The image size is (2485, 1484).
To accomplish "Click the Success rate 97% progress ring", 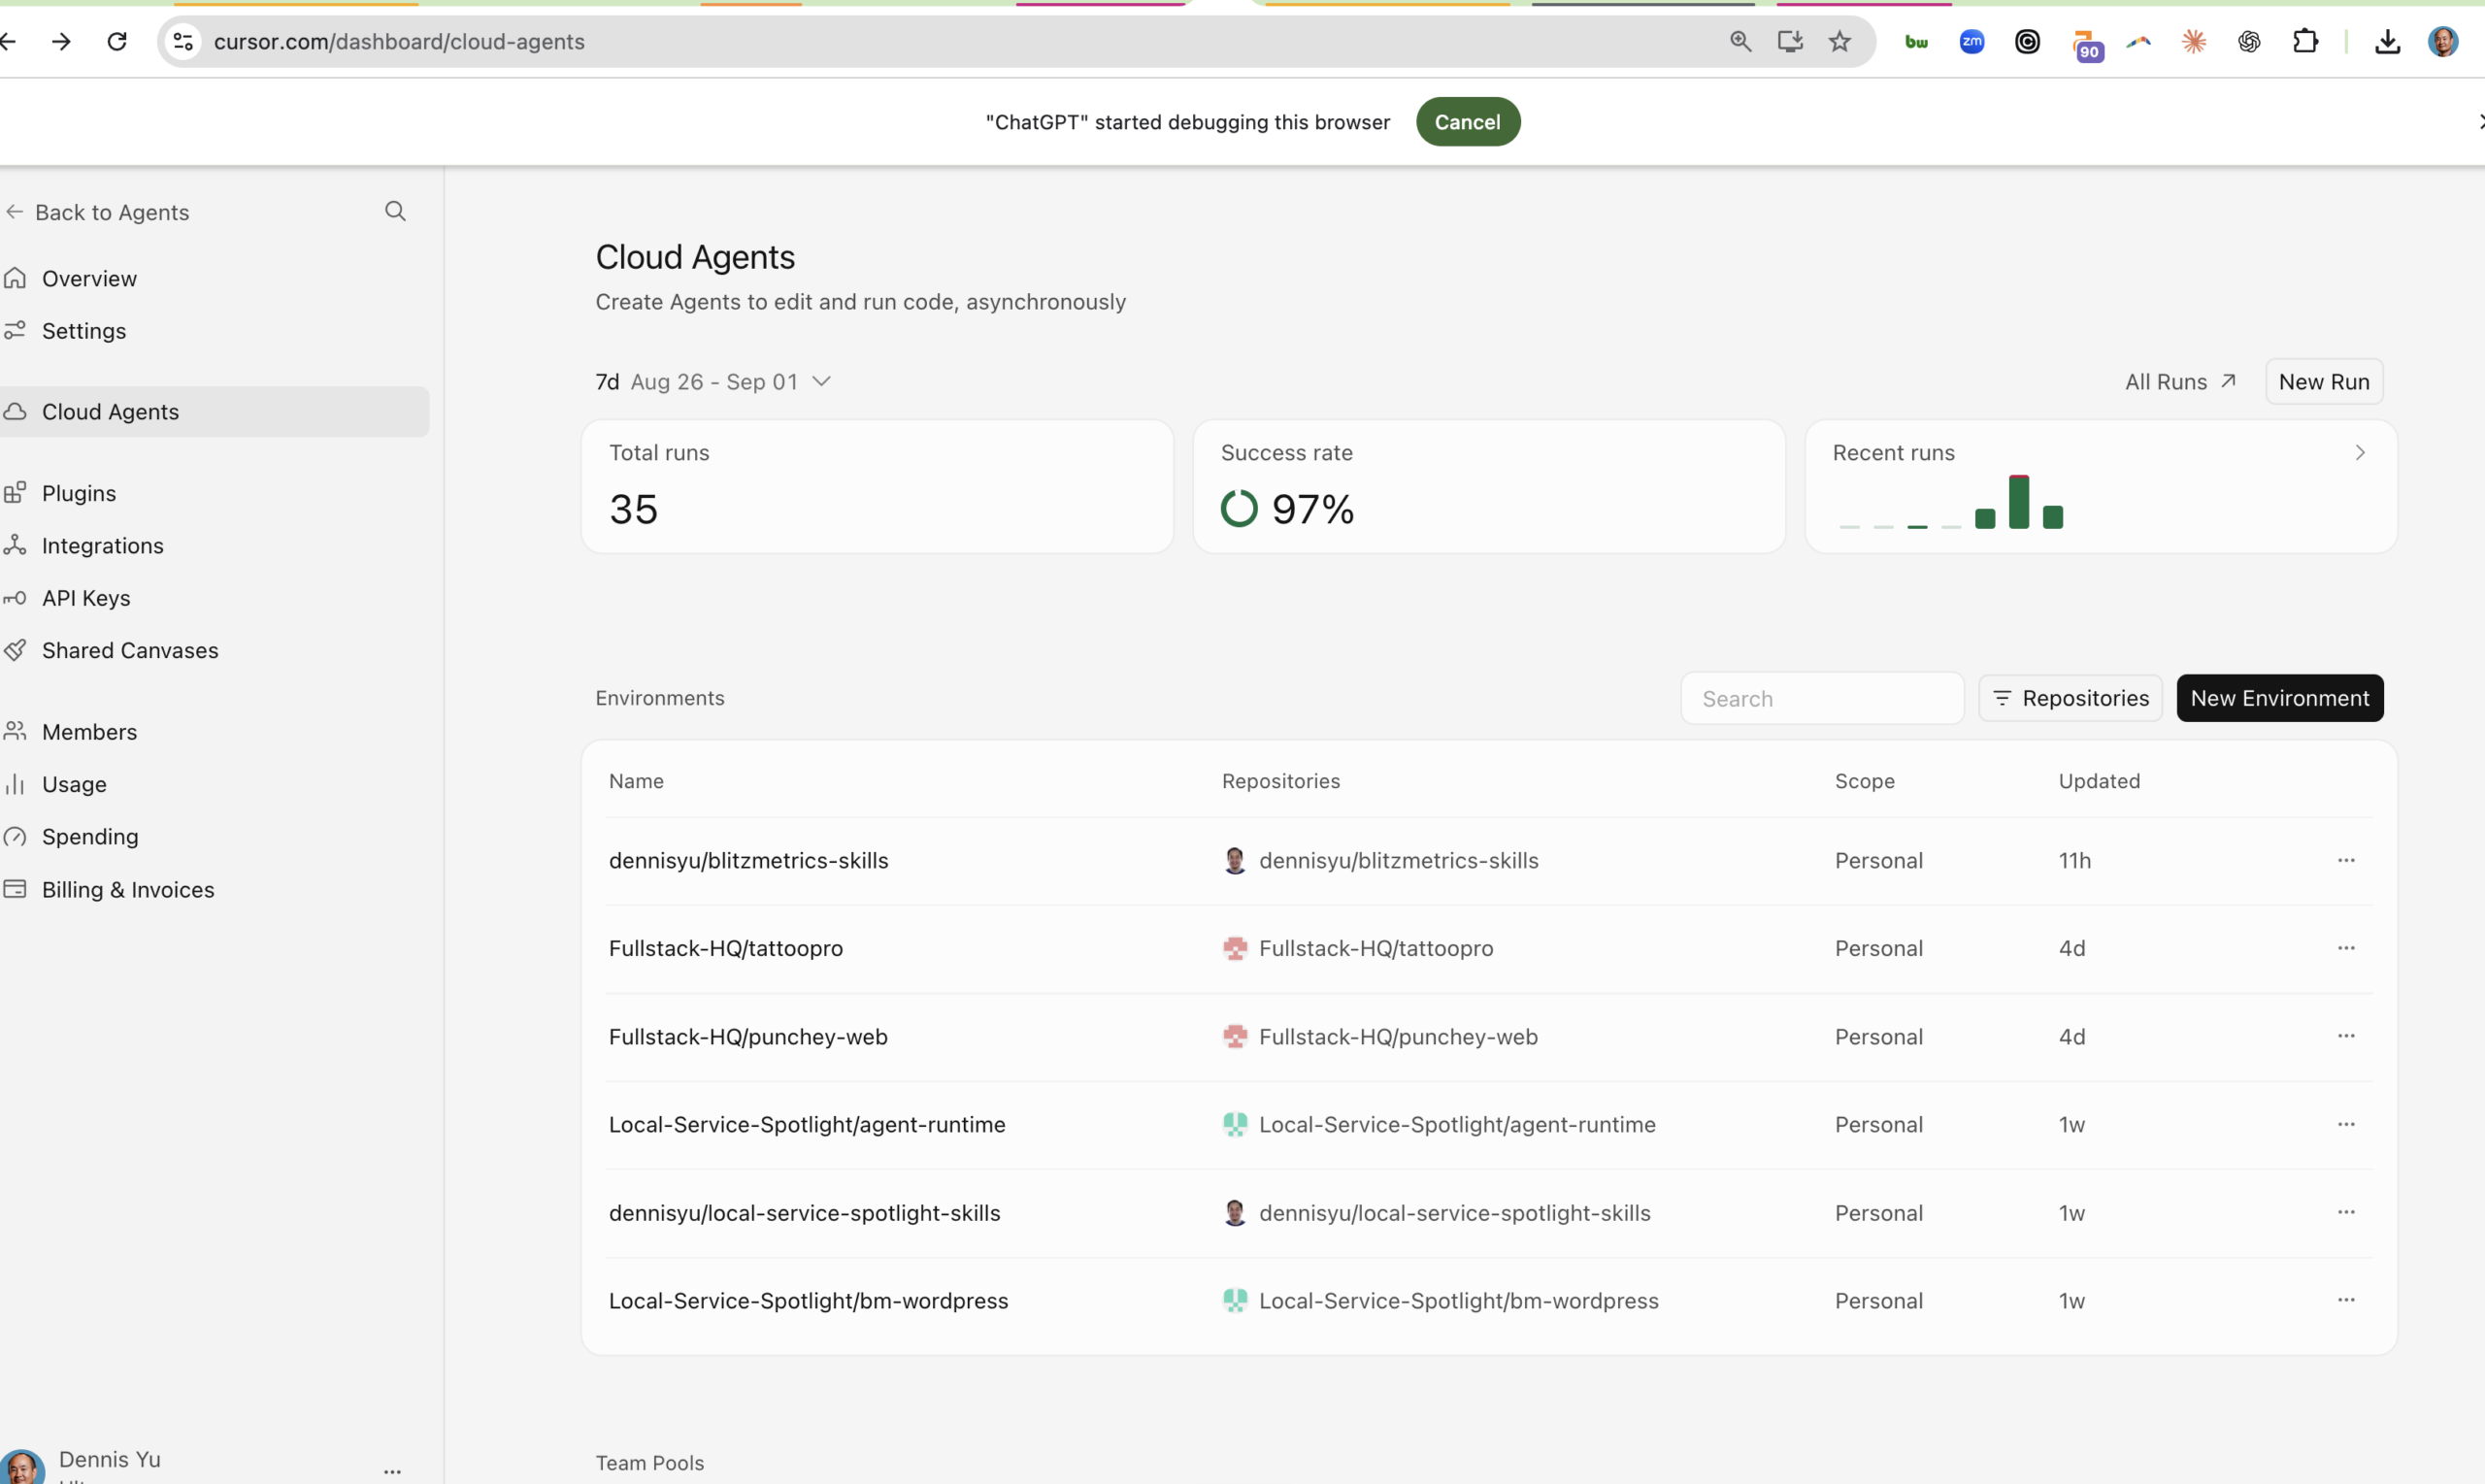I will [x=1238, y=508].
